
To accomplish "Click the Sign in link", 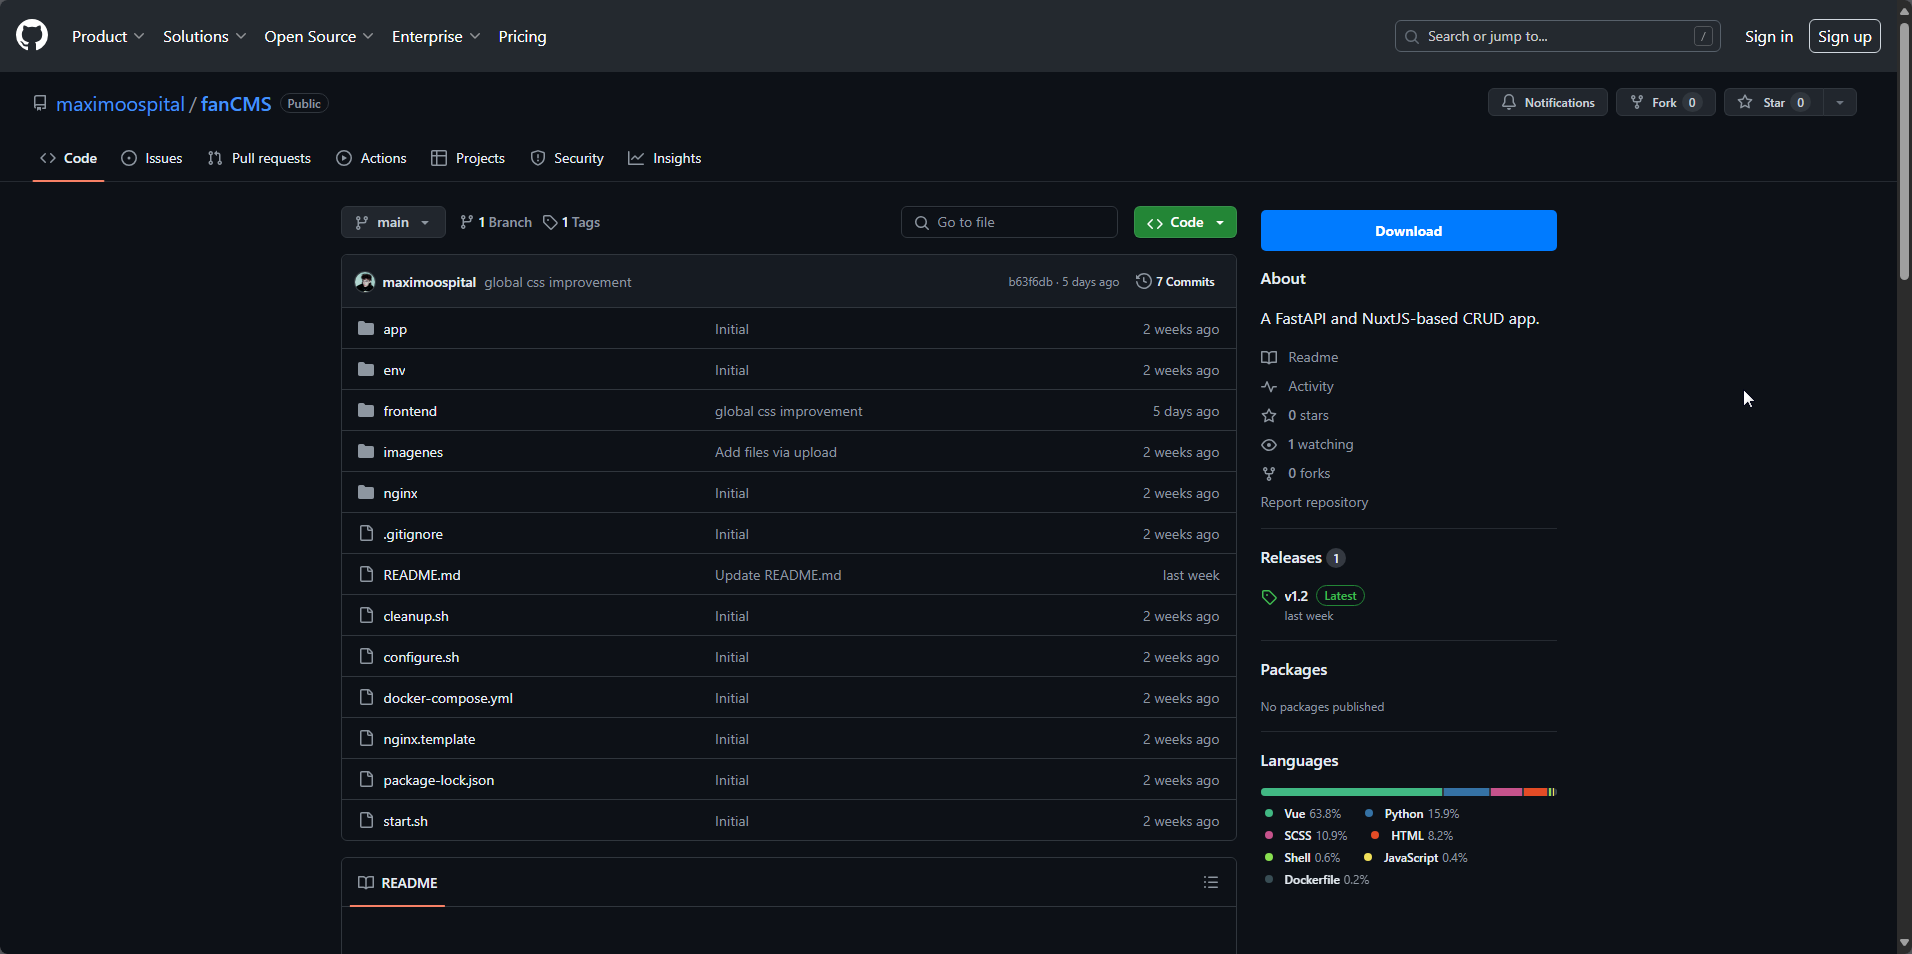I will coord(1768,36).
